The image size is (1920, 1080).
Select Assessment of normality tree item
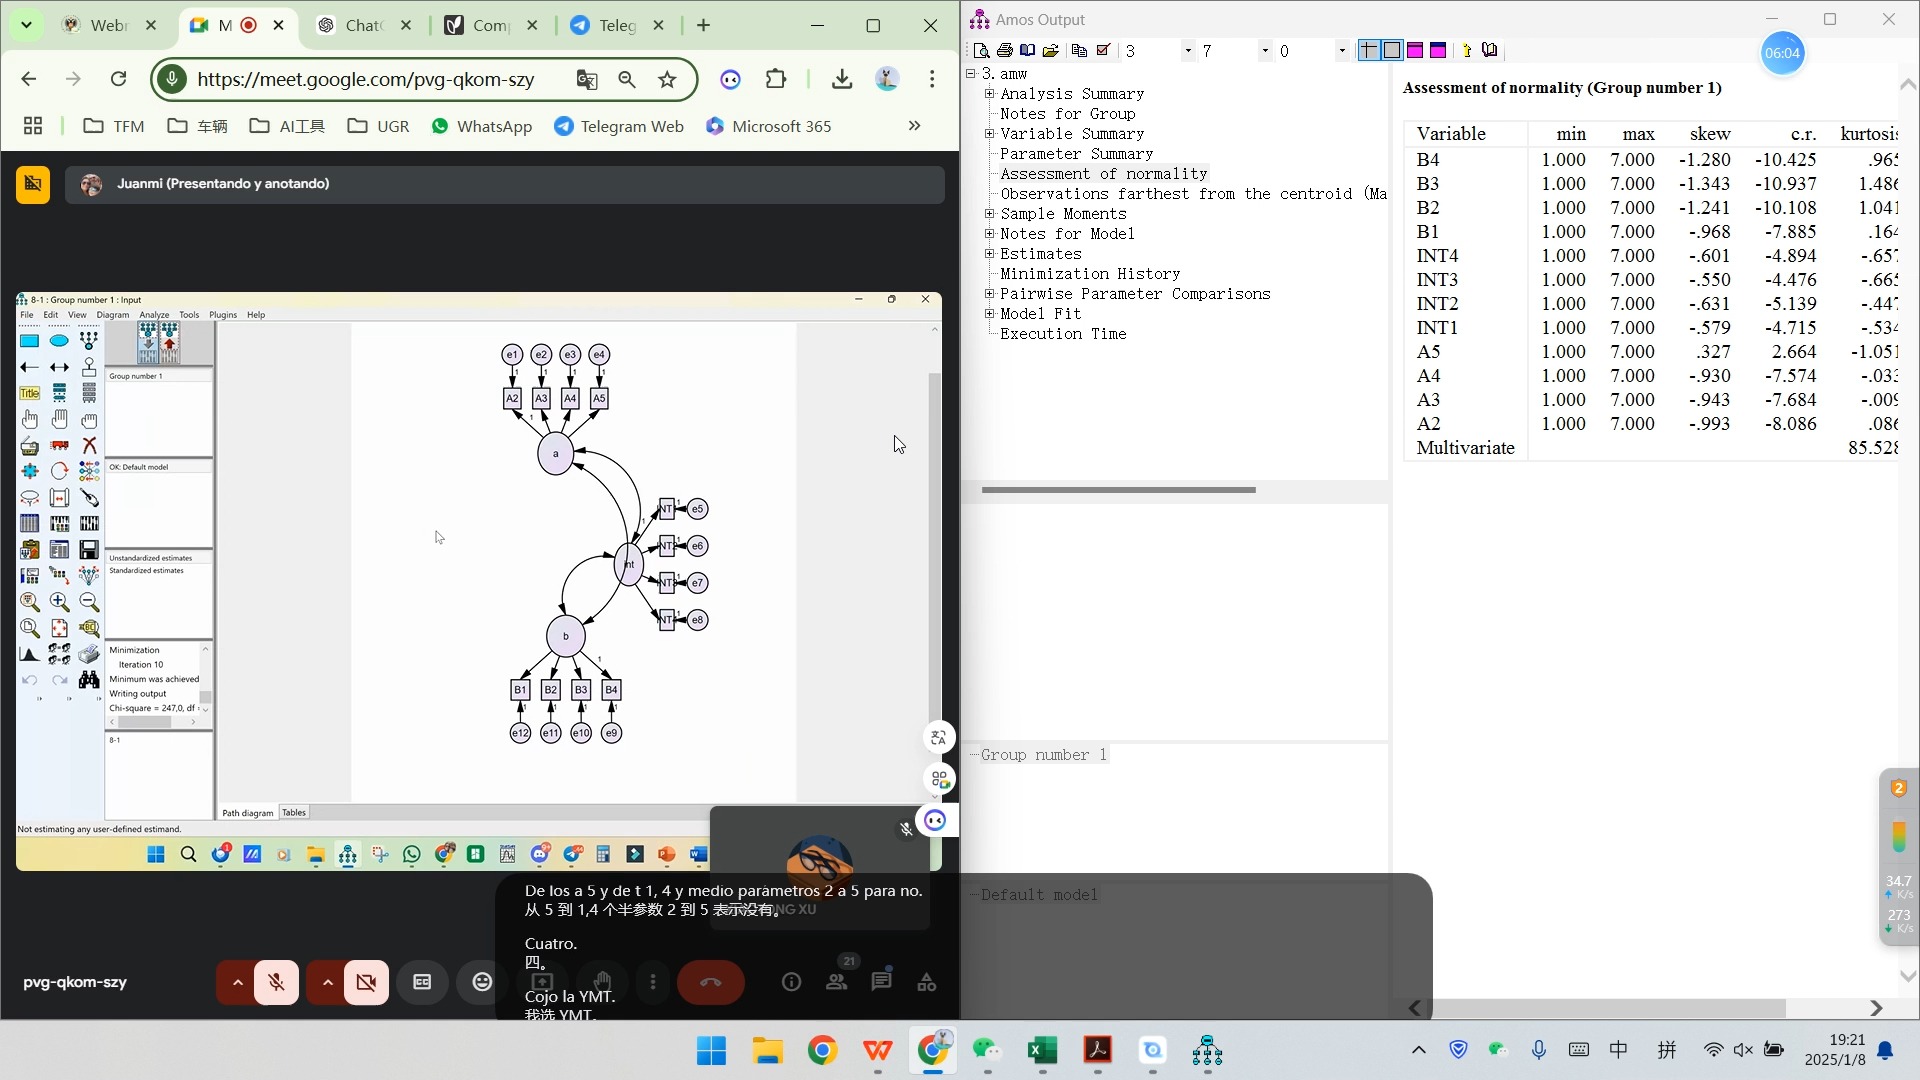click(x=1104, y=174)
